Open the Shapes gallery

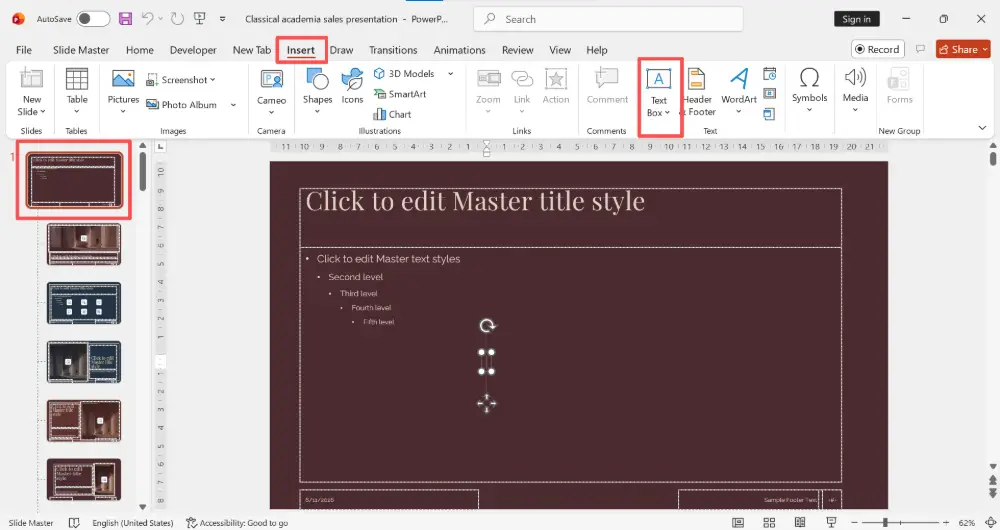click(x=317, y=92)
